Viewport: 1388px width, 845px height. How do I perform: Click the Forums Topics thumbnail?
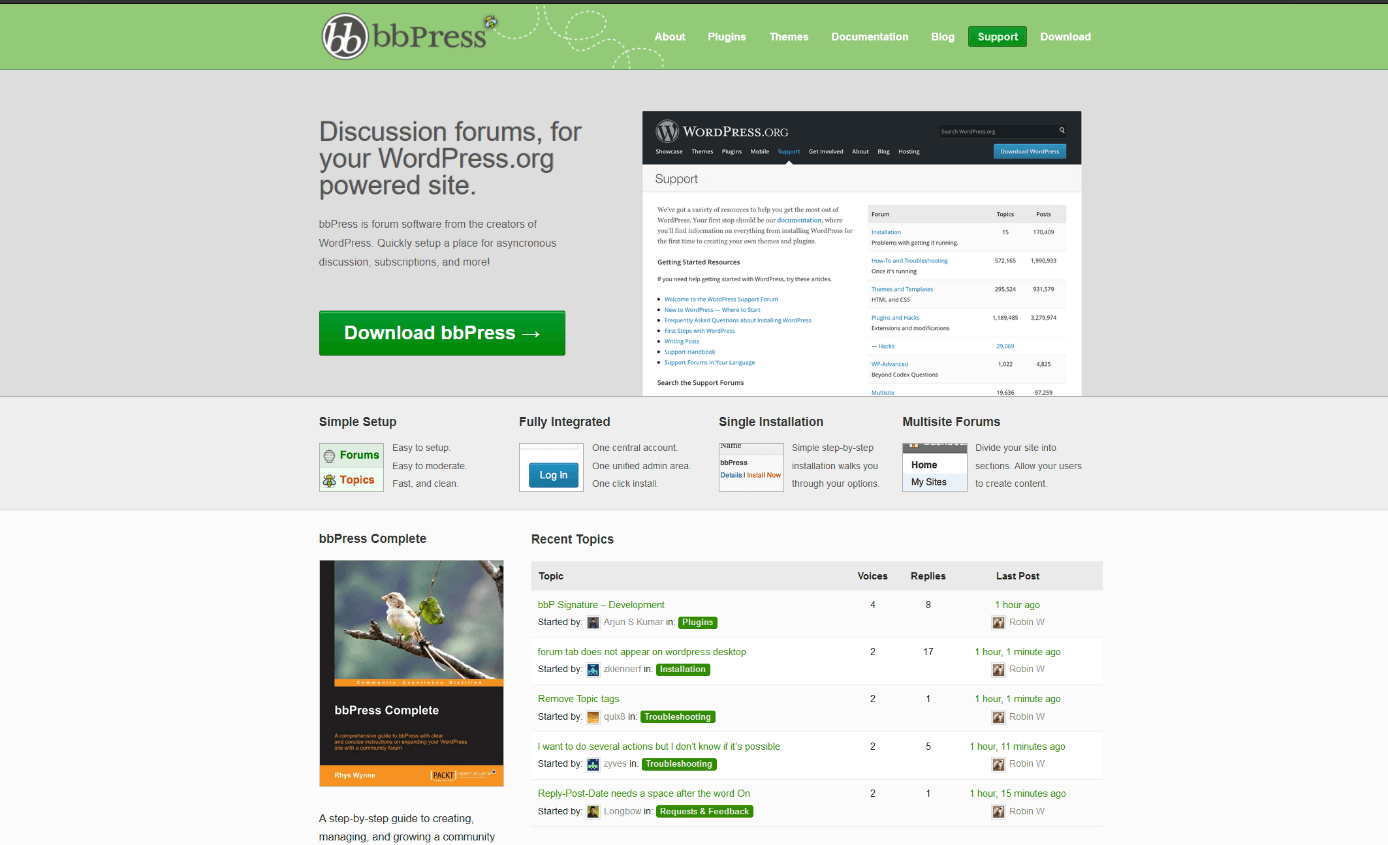351,467
